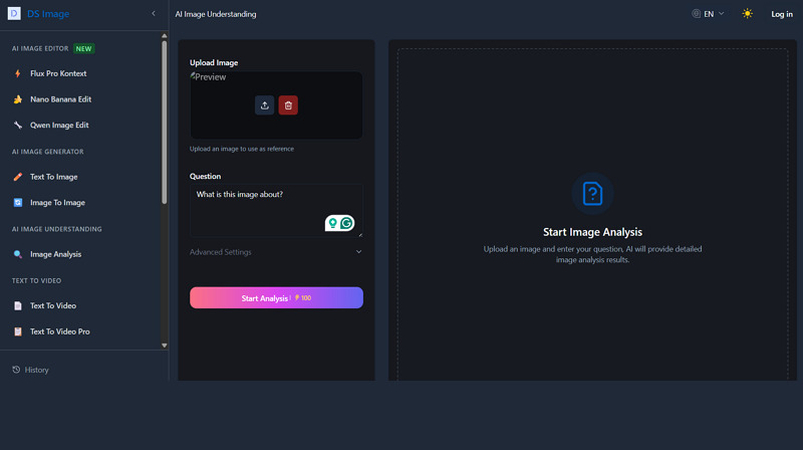Click the DS Image logo icon
803x450 pixels.
click(x=14, y=13)
